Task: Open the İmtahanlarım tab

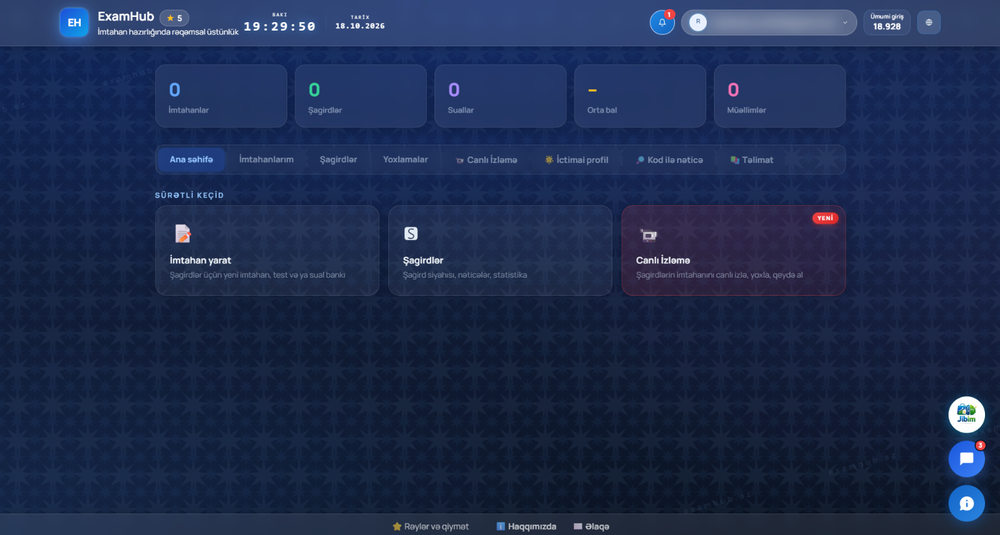Action: [266, 159]
